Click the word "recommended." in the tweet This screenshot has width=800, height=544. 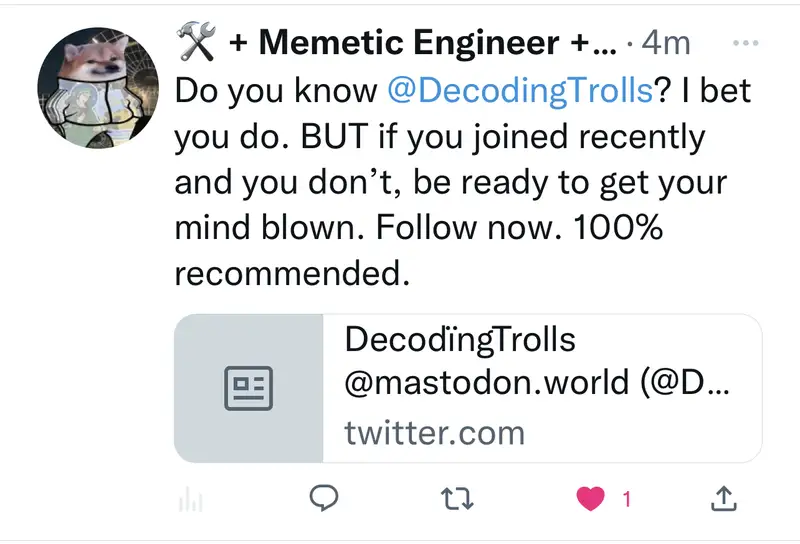(x=292, y=273)
